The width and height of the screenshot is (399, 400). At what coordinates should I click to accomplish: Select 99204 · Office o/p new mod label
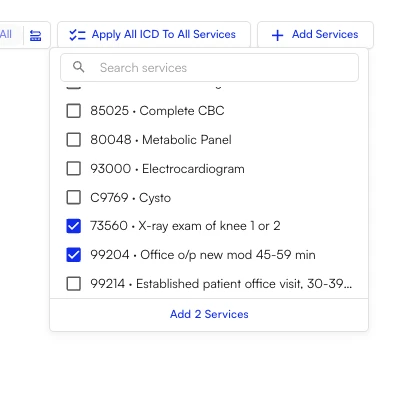pyautogui.click(x=203, y=255)
